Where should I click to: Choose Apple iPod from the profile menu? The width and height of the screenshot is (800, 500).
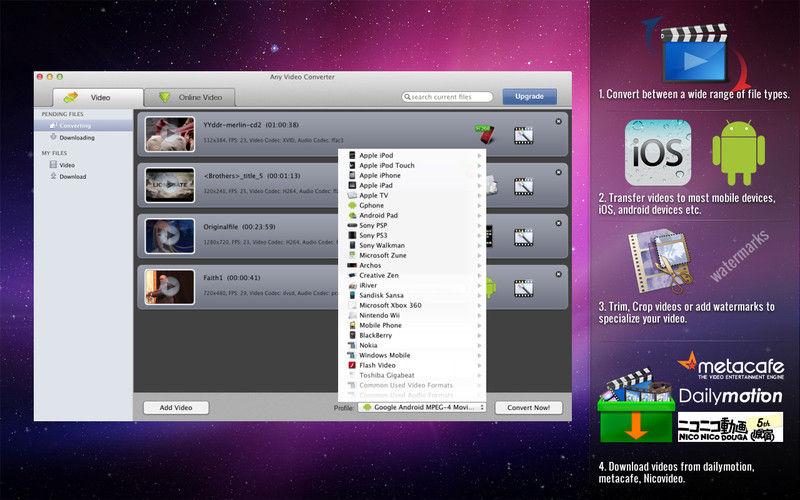coord(412,155)
